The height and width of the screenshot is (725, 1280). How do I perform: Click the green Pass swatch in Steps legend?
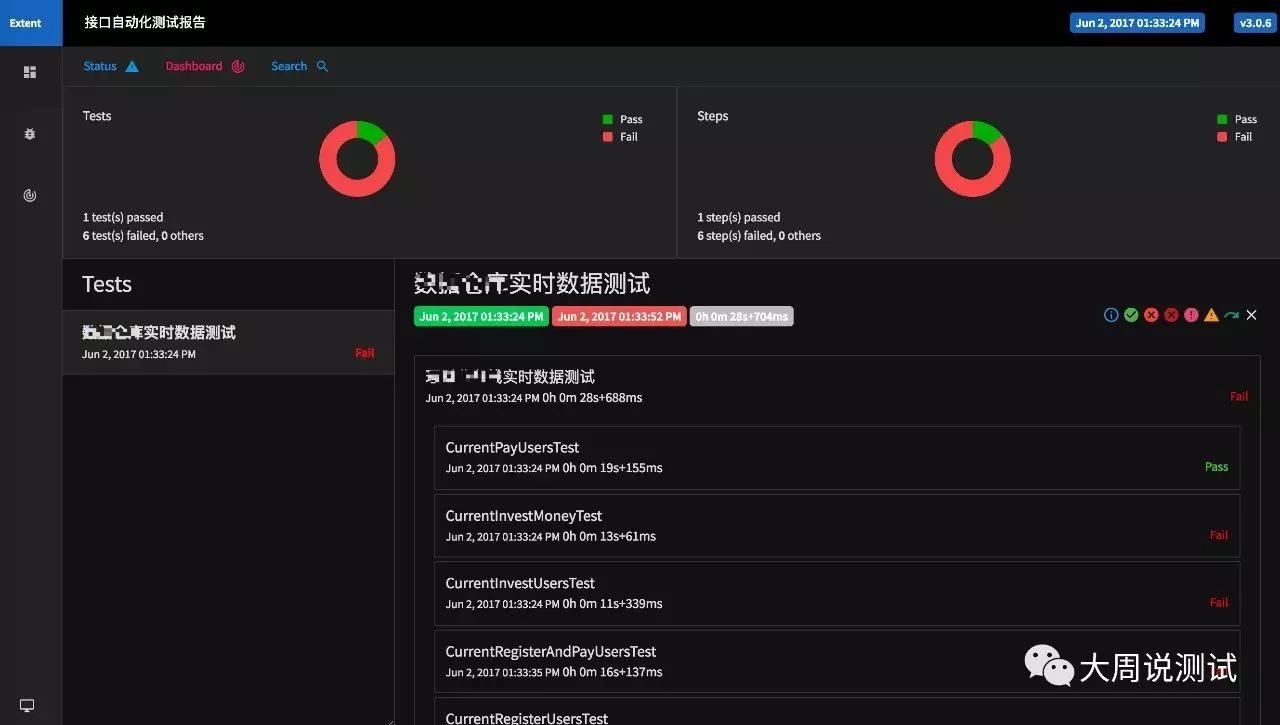[x=1222, y=119]
